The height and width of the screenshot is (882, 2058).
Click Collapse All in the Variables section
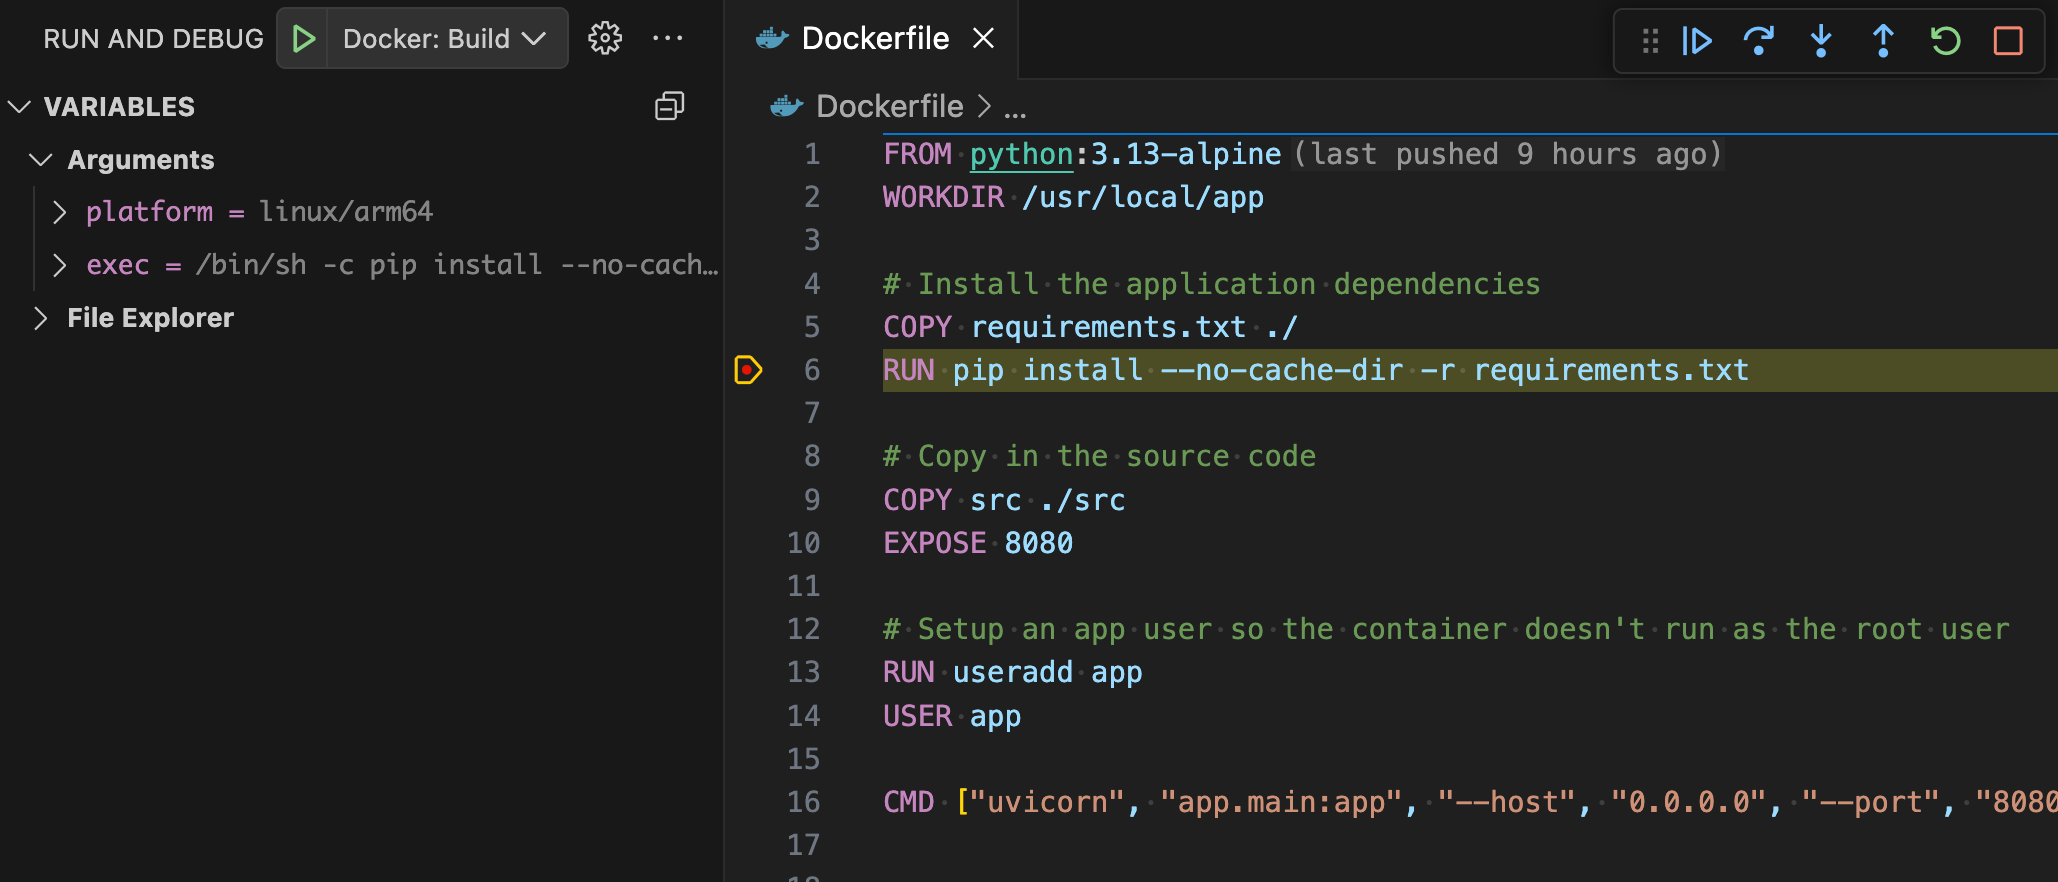click(669, 106)
